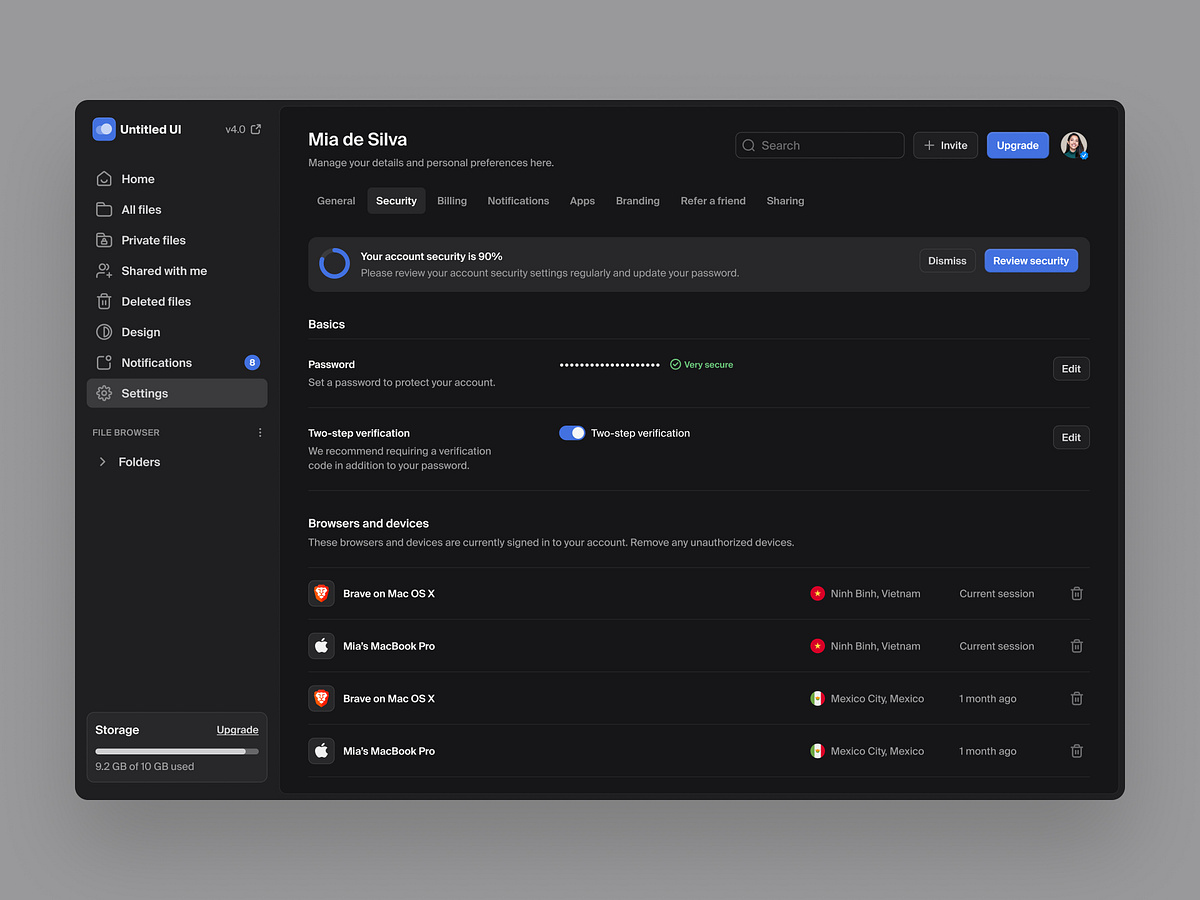Disable Two-step verification
This screenshot has height=900, width=1200.
572,432
